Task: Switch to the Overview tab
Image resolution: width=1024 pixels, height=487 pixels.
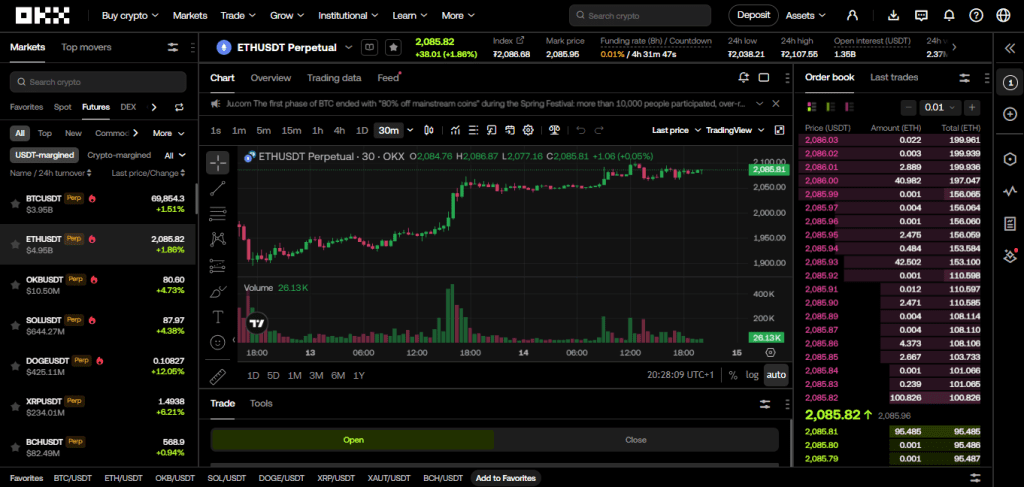Action: pos(270,78)
